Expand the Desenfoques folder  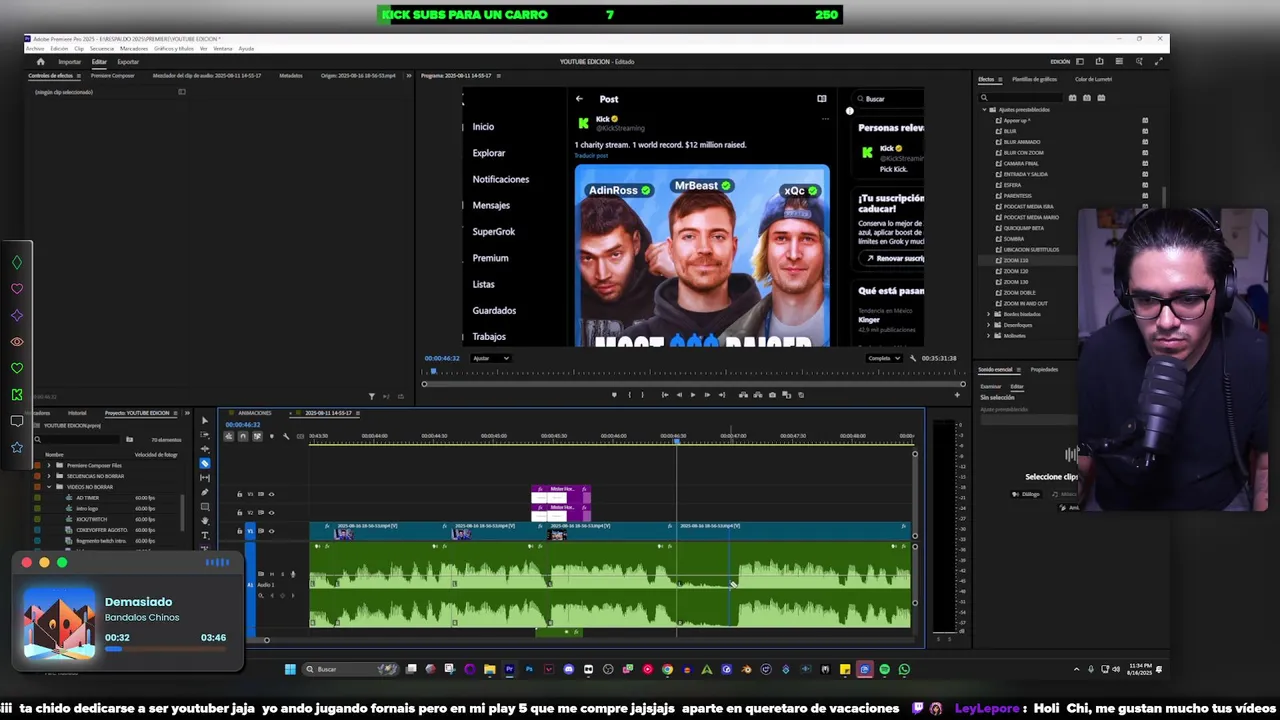click(x=989, y=325)
